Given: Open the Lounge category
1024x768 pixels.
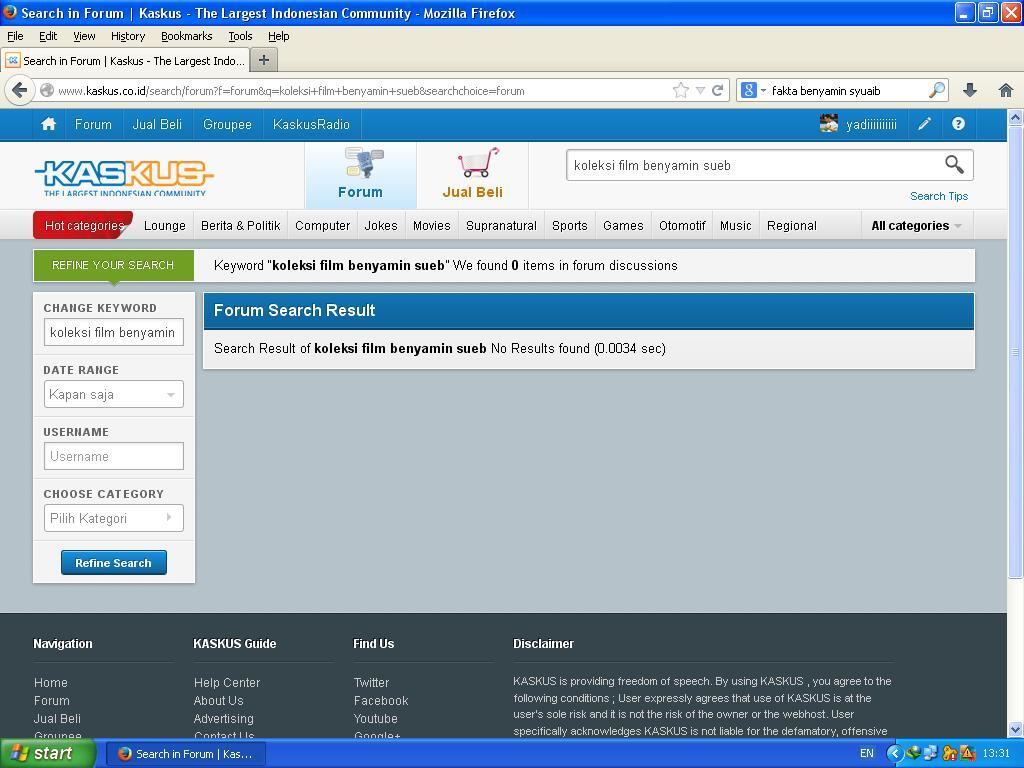Looking at the screenshot, I should (165, 226).
